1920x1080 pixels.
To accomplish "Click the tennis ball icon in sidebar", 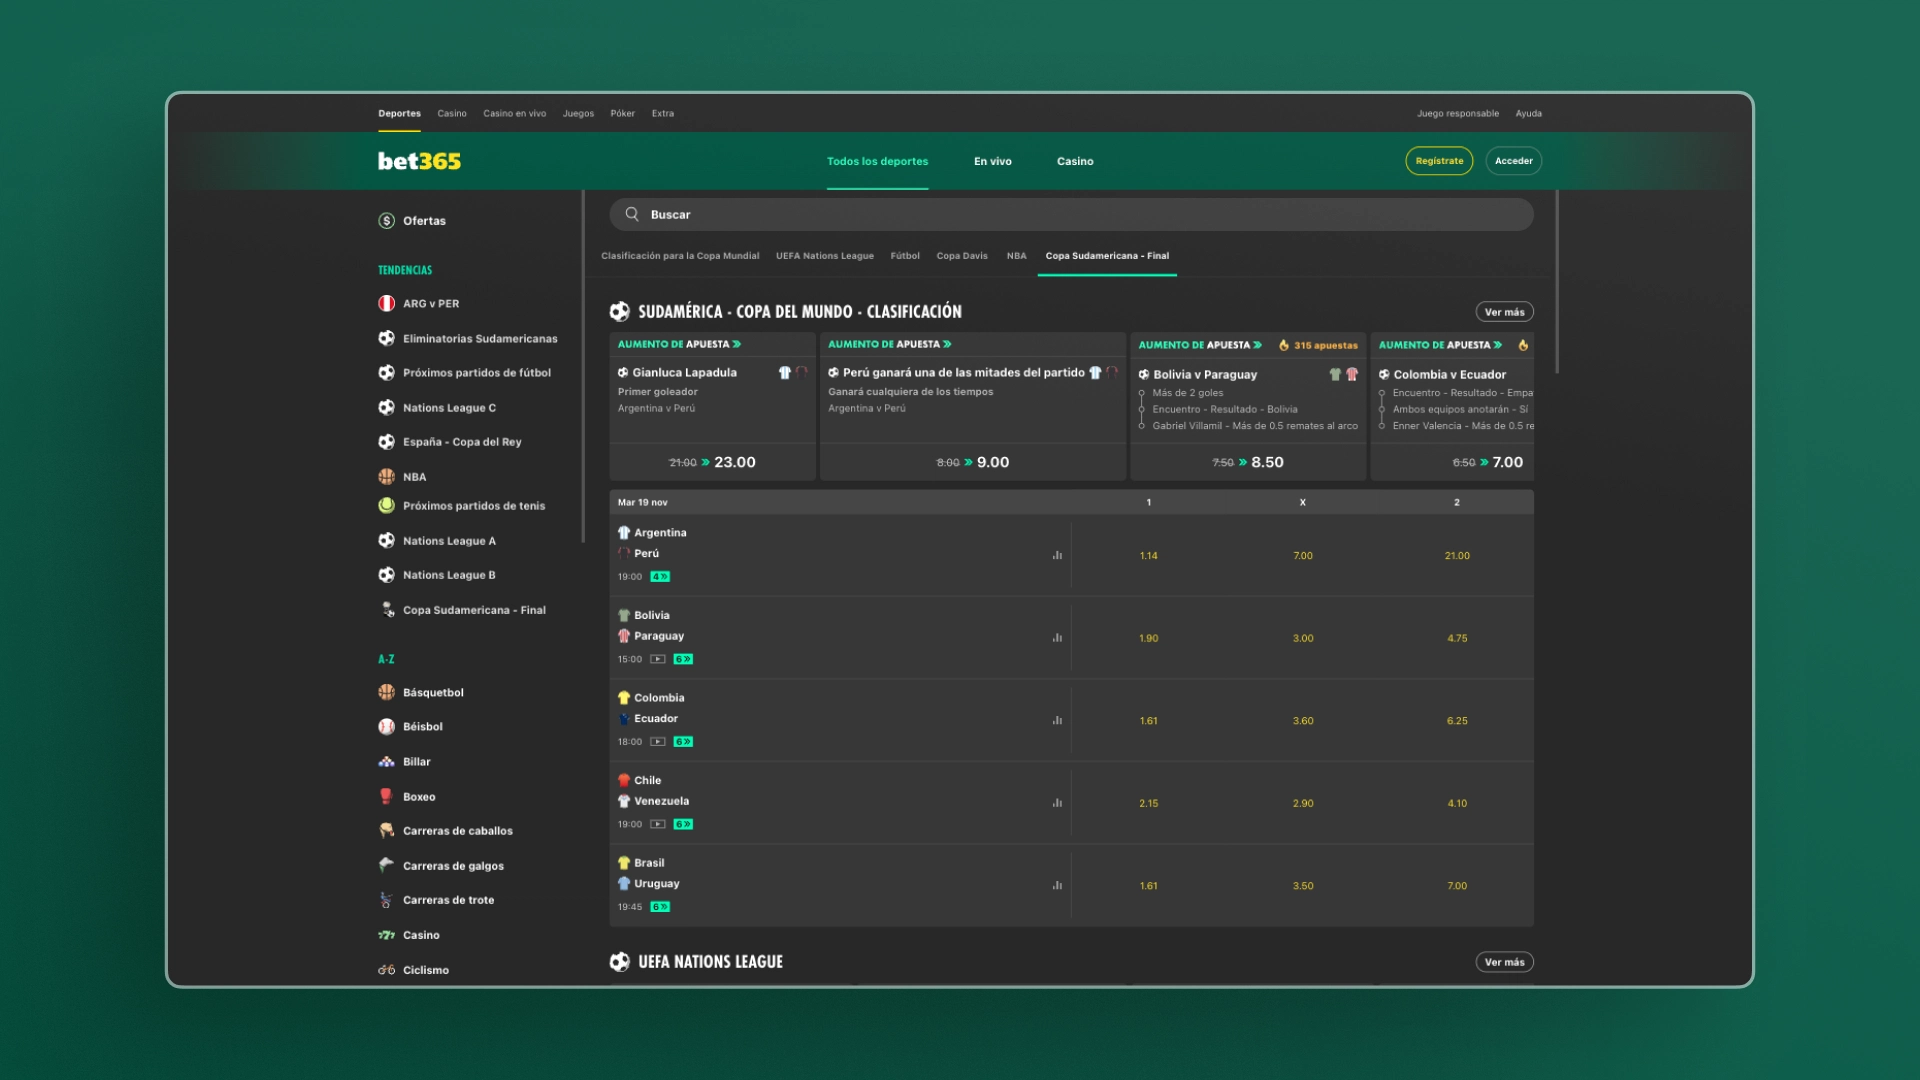I will tap(386, 506).
